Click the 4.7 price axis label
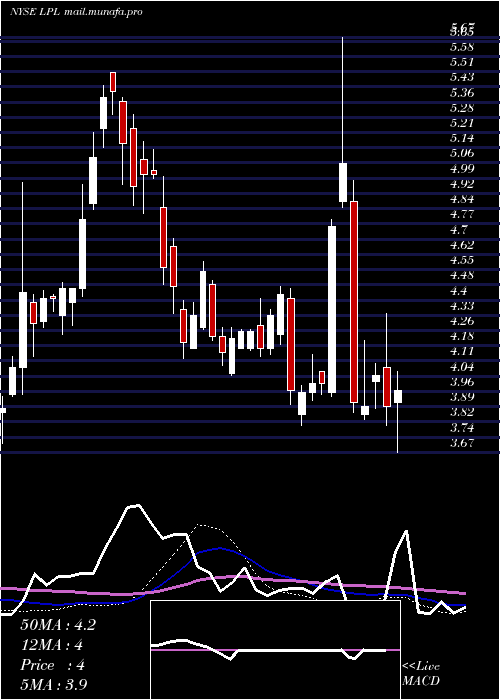 click(459, 229)
